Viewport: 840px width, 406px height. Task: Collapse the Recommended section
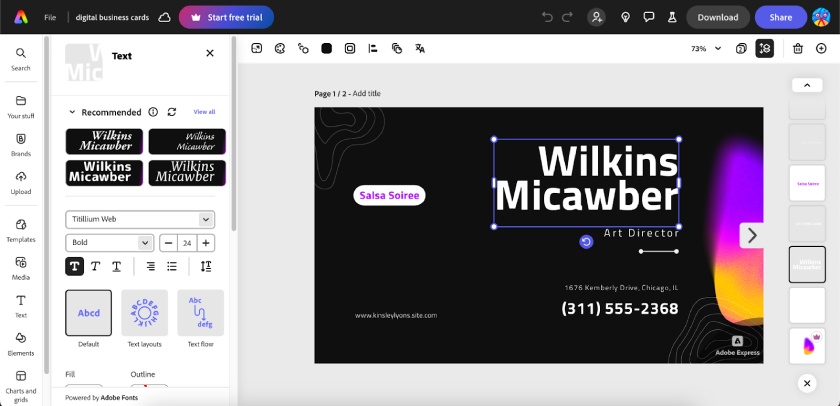pyautogui.click(x=72, y=112)
